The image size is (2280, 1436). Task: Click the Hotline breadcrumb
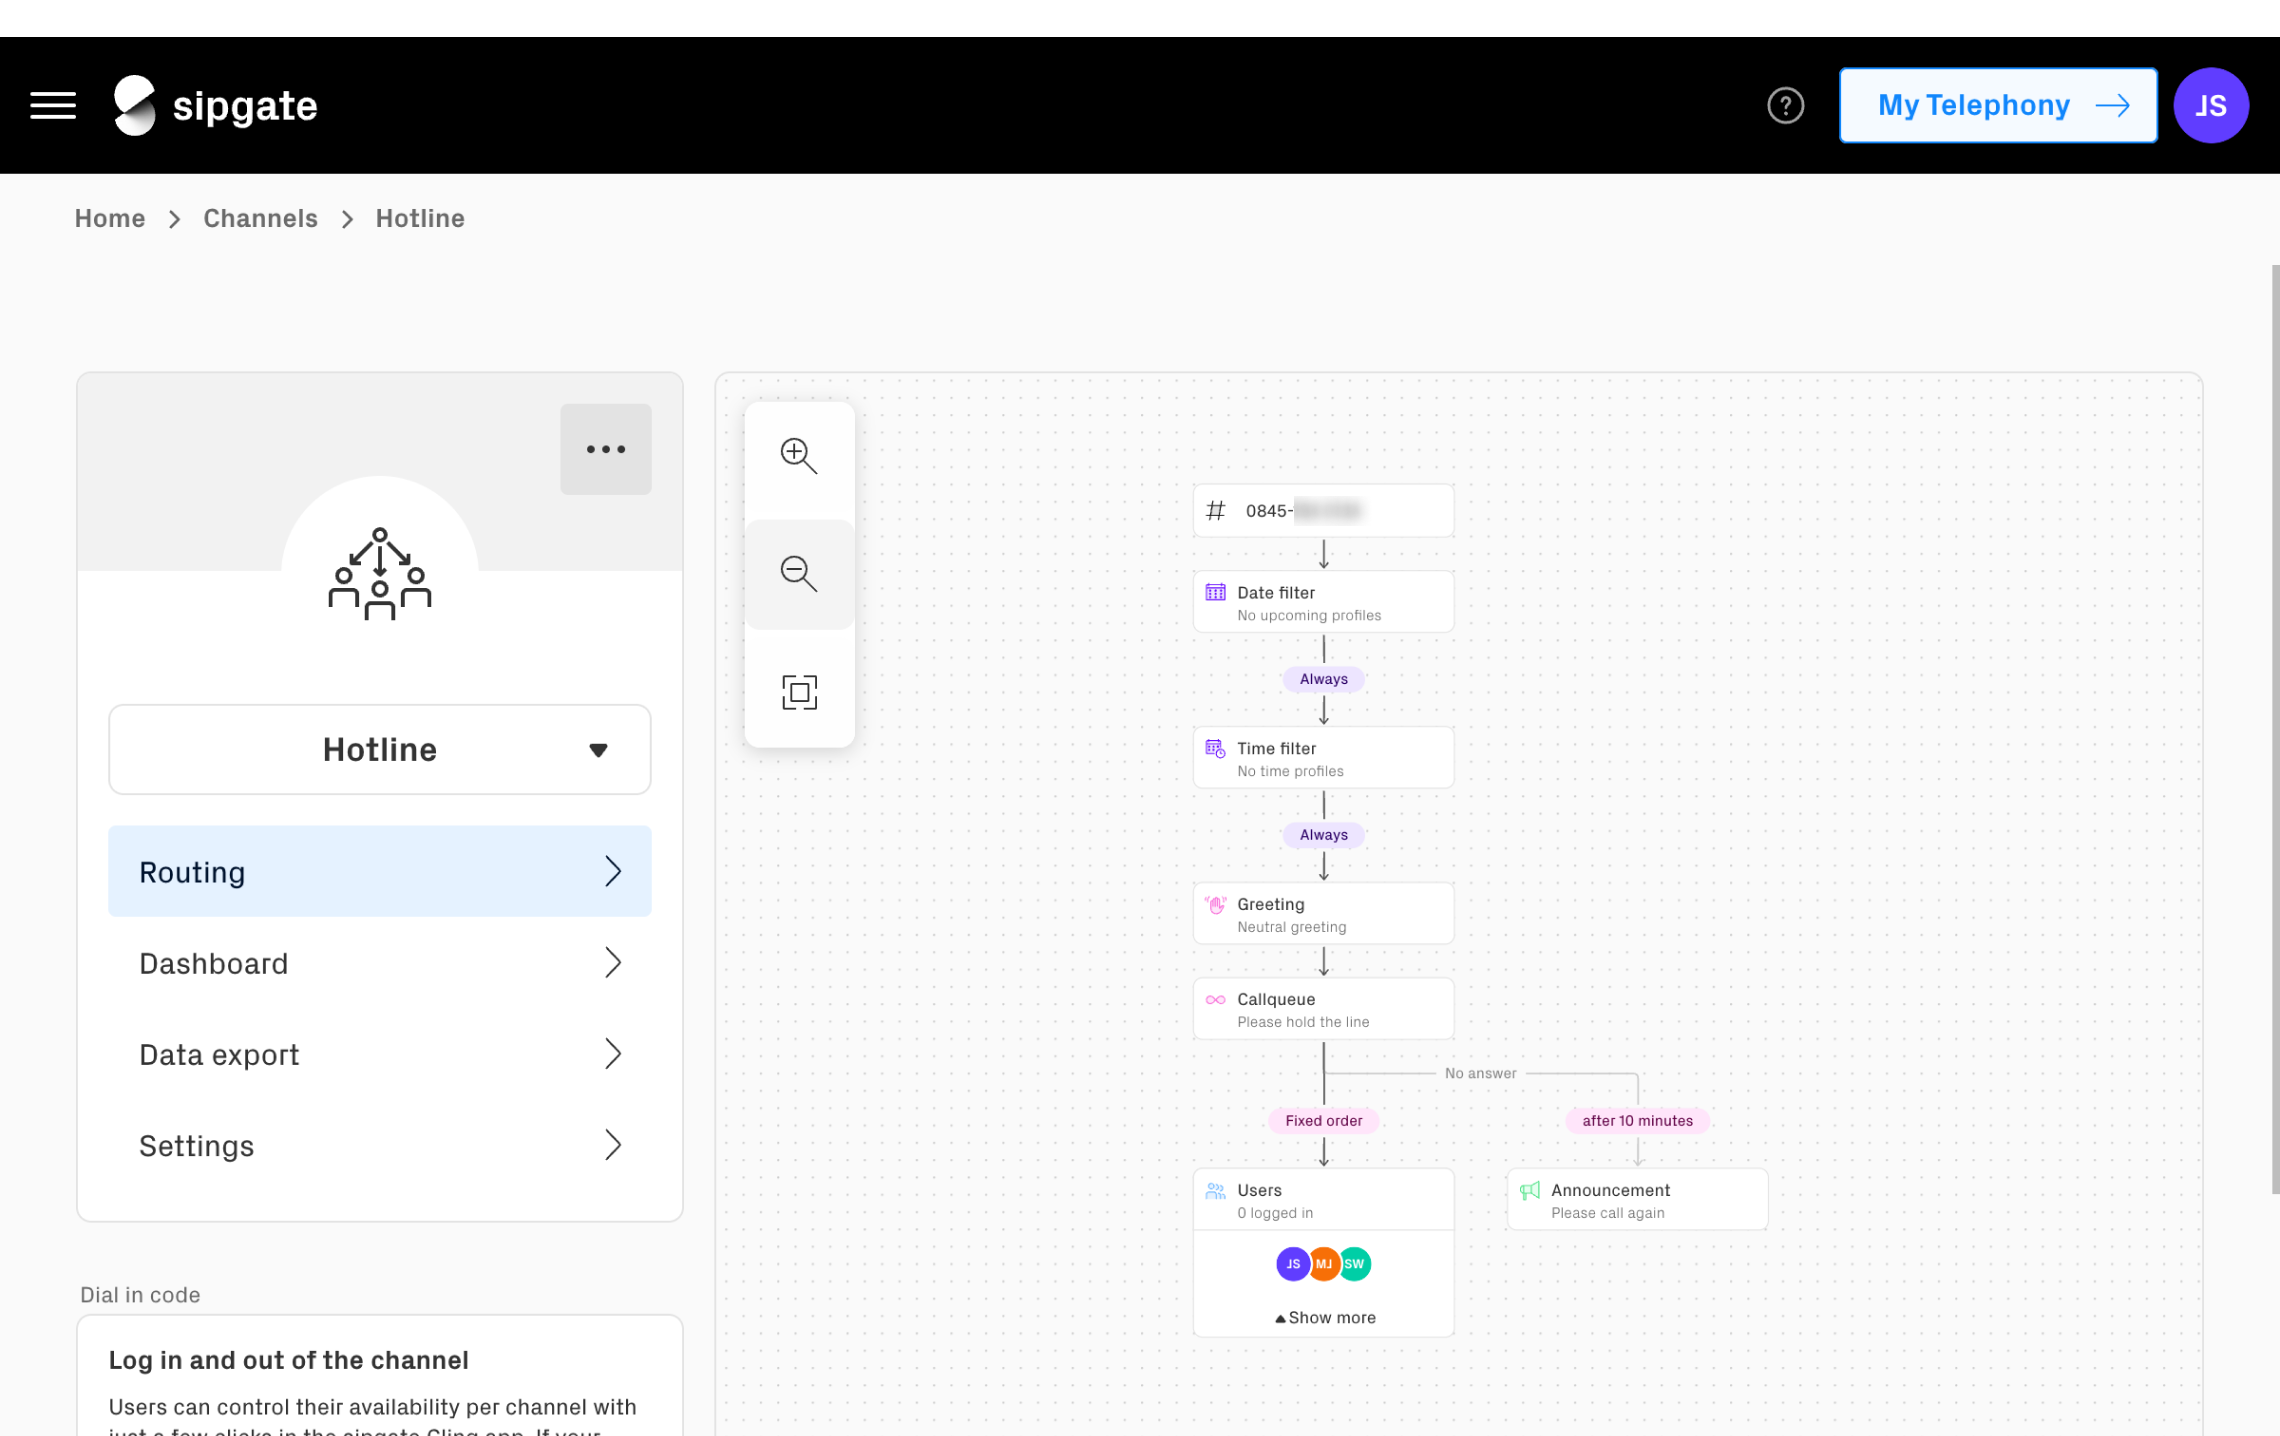click(420, 218)
